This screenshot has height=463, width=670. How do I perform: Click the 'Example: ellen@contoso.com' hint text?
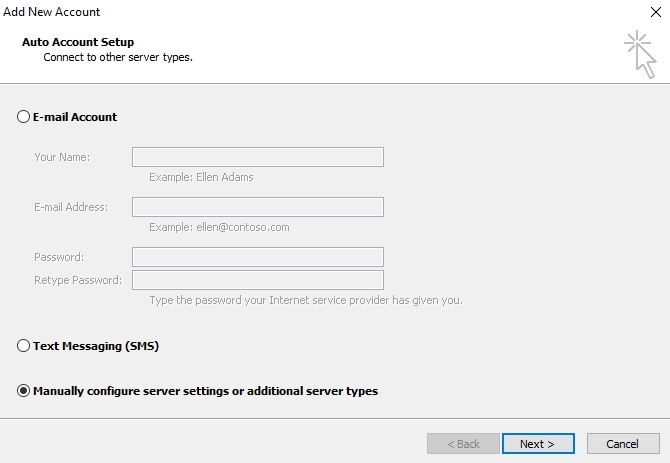(219, 227)
